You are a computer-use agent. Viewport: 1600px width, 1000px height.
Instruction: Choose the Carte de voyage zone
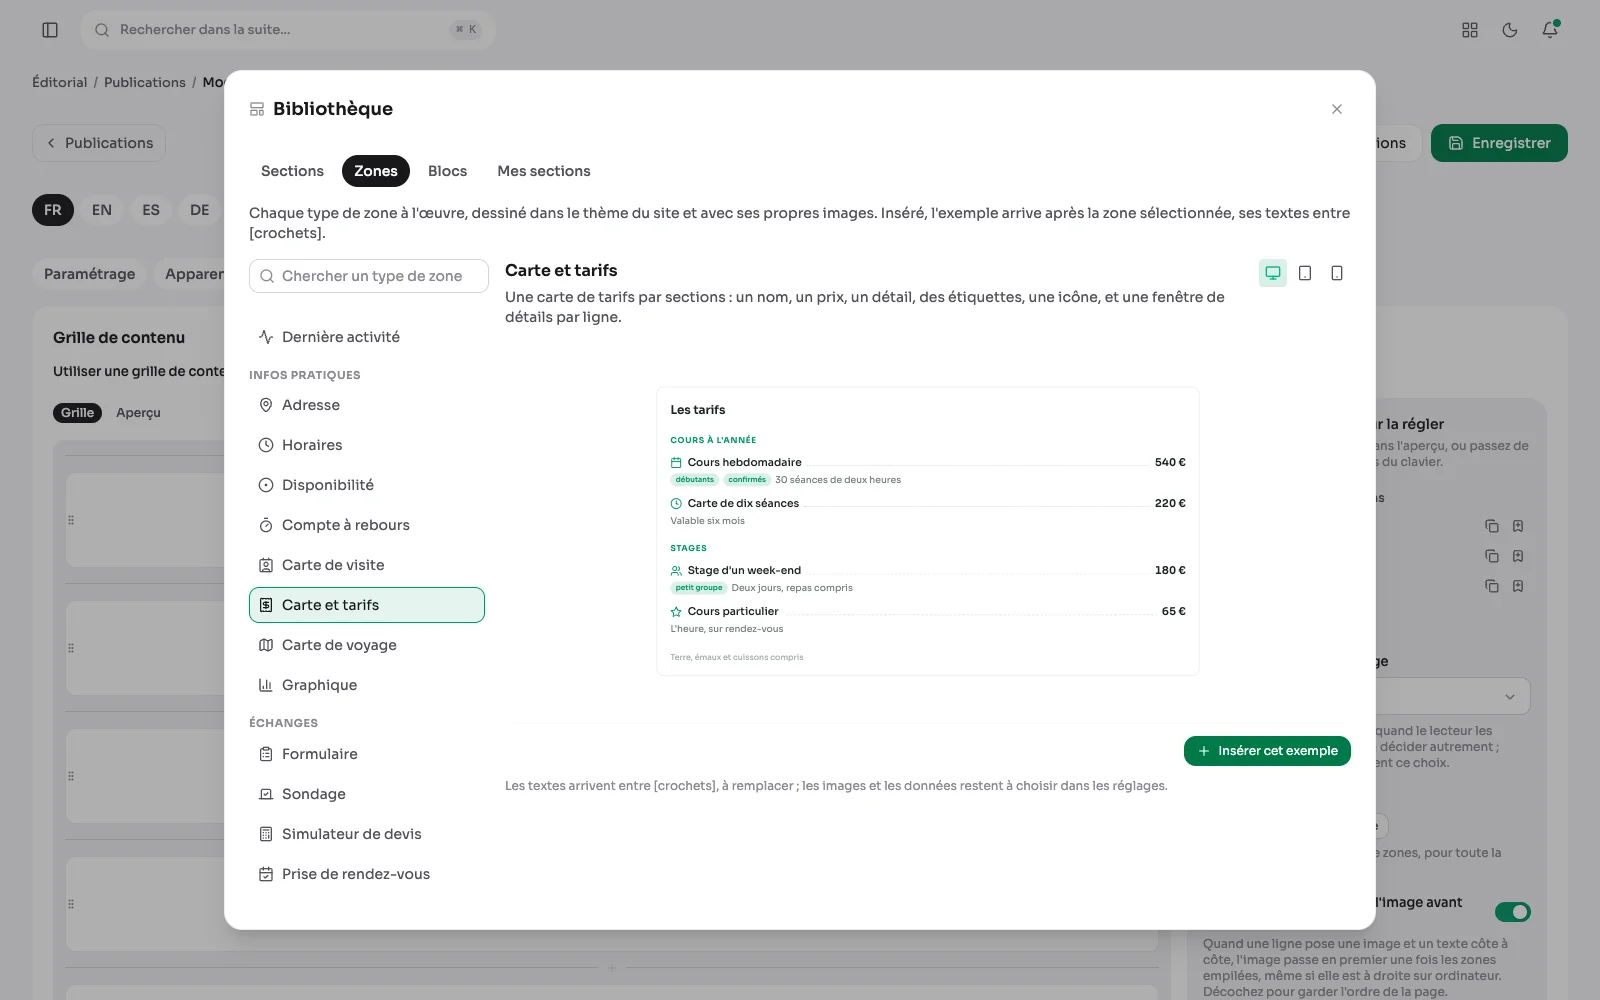[367, 645]
